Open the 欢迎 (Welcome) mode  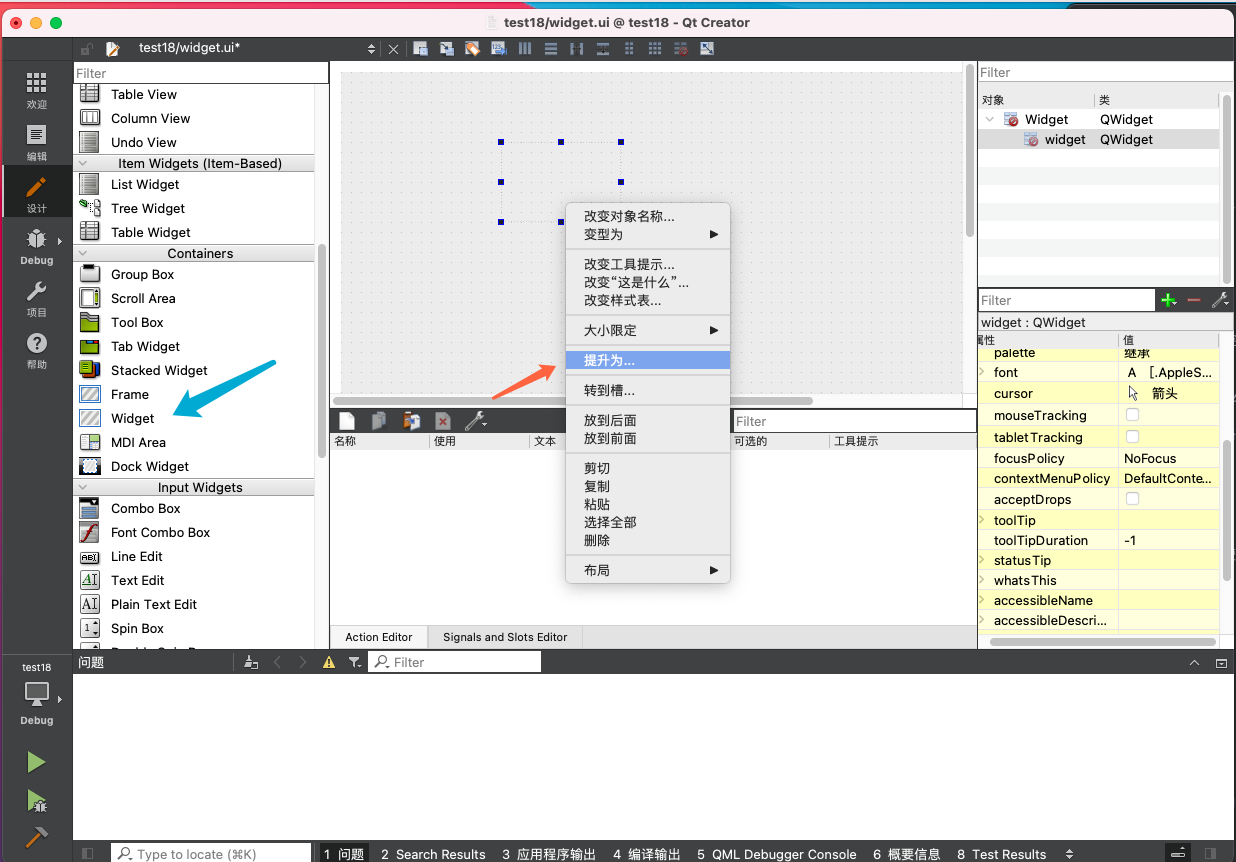pyautogui.click(x=36, y=90)
